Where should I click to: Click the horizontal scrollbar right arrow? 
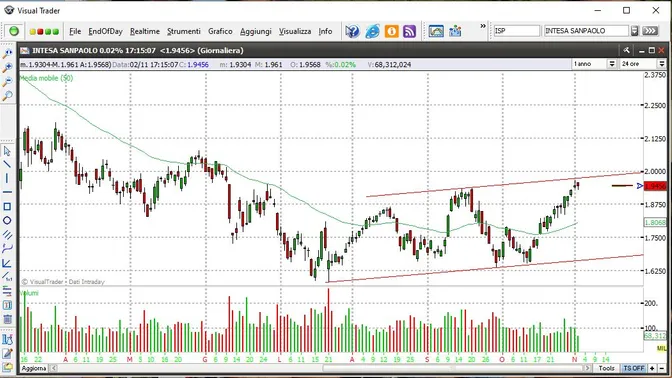(x=588, y=368)
